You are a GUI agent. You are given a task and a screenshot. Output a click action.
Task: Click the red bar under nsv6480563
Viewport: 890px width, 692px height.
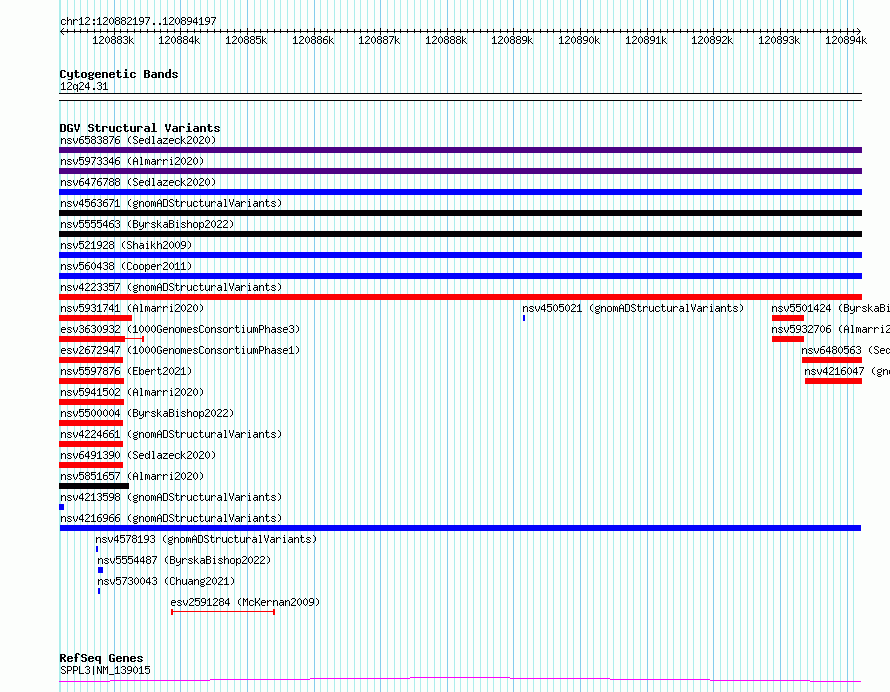pyautogui.click(x=832, y=360)
